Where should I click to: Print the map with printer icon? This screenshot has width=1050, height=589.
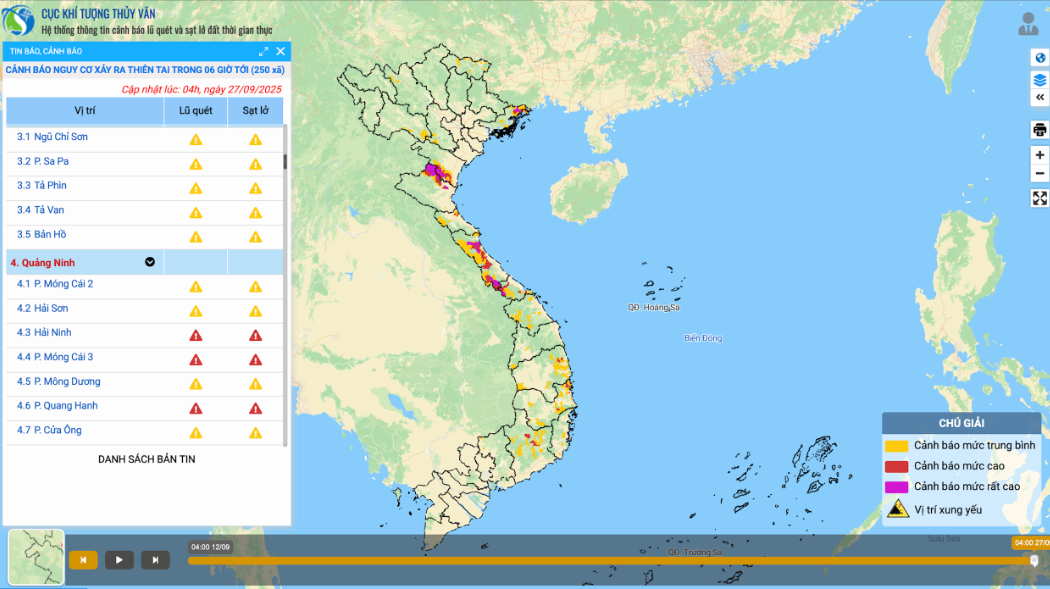coord(1039,130)
